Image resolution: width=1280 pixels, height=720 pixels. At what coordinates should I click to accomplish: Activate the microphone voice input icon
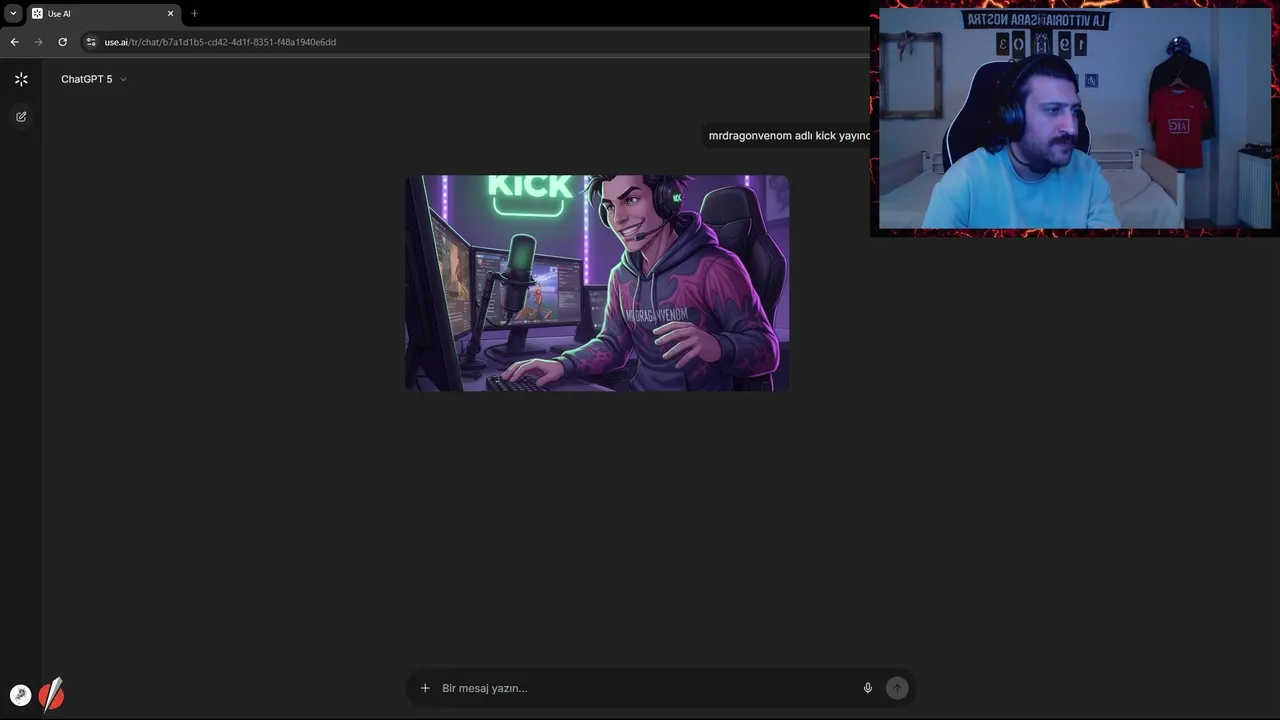pos(868,688)
